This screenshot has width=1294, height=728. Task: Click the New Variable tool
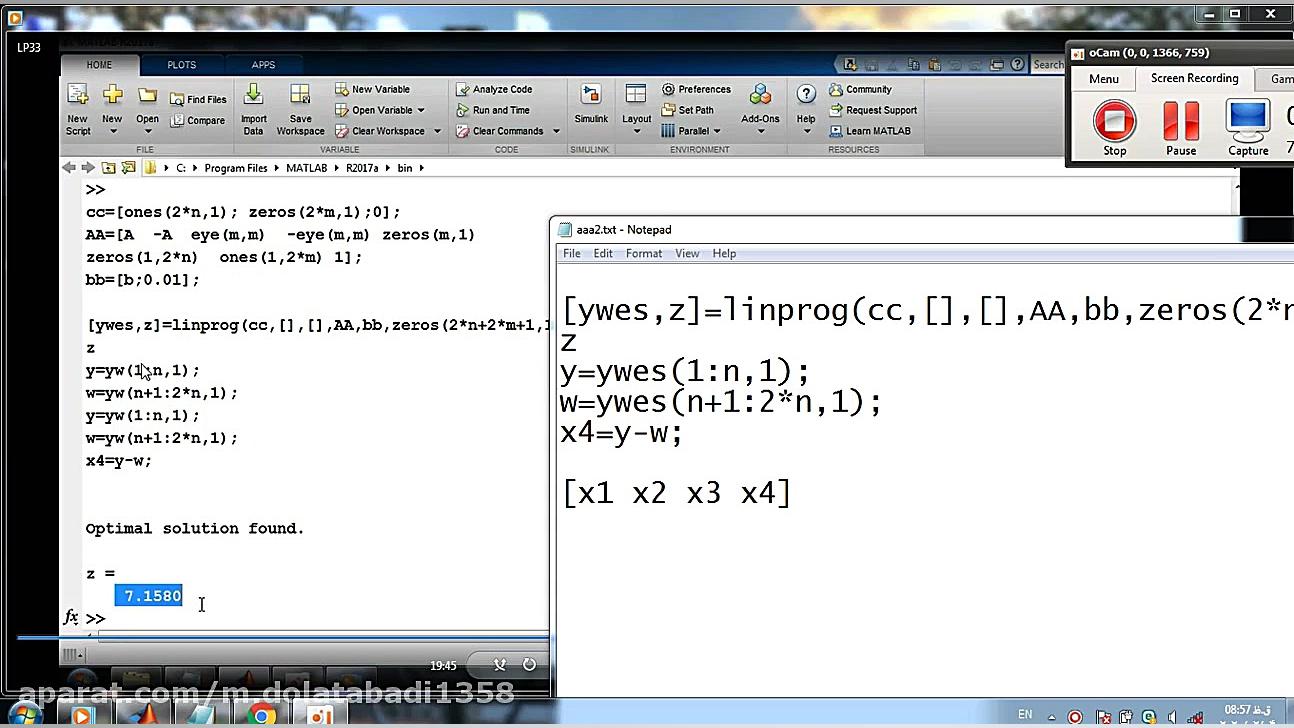[x=372, y=89]
